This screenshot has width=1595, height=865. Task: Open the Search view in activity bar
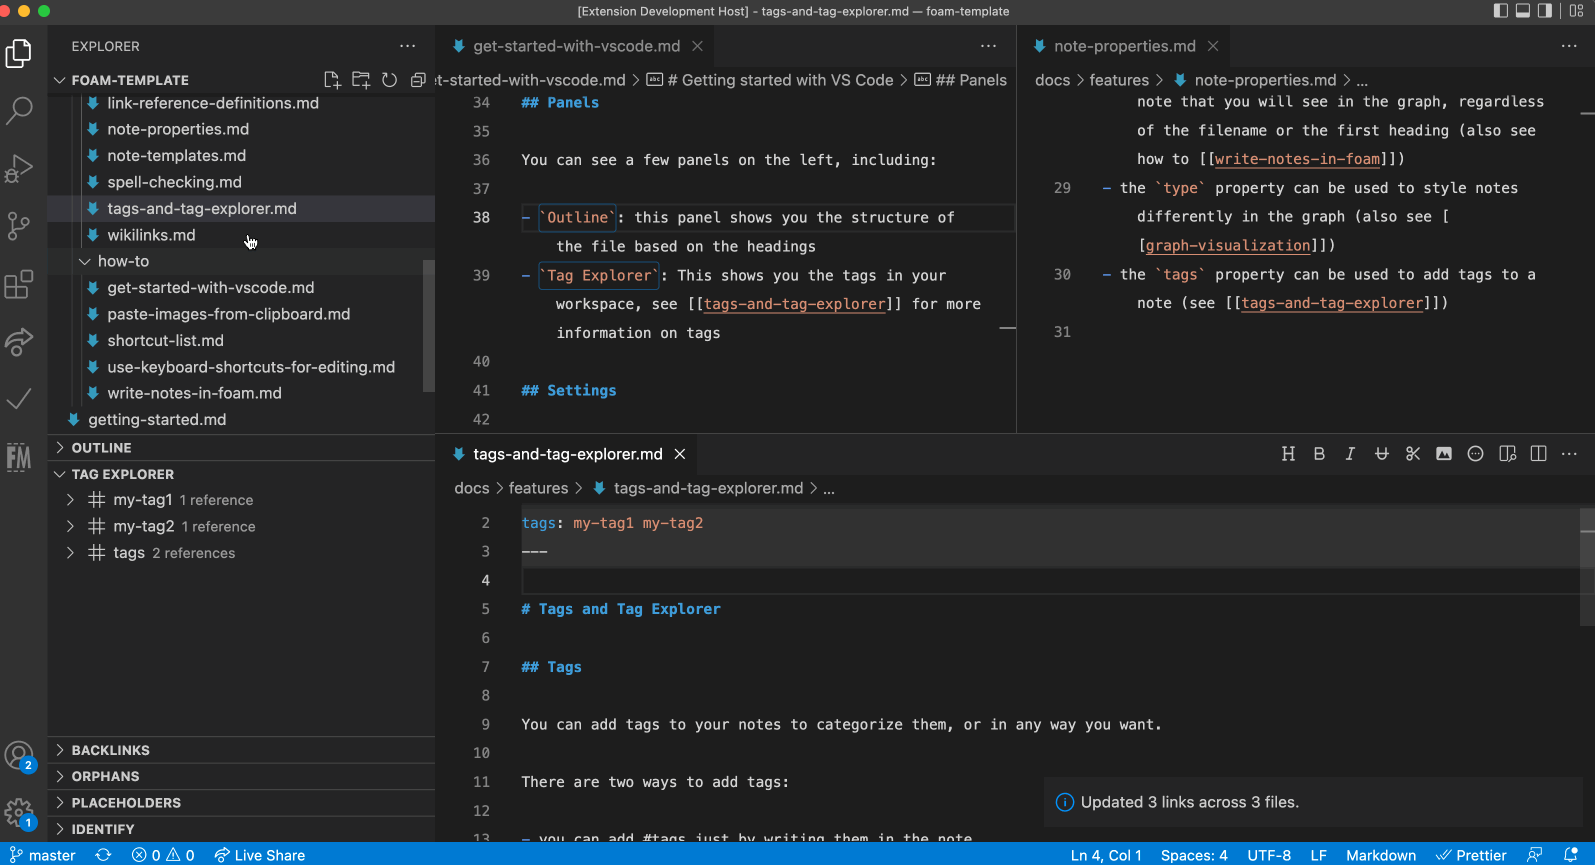pos(19,110)
